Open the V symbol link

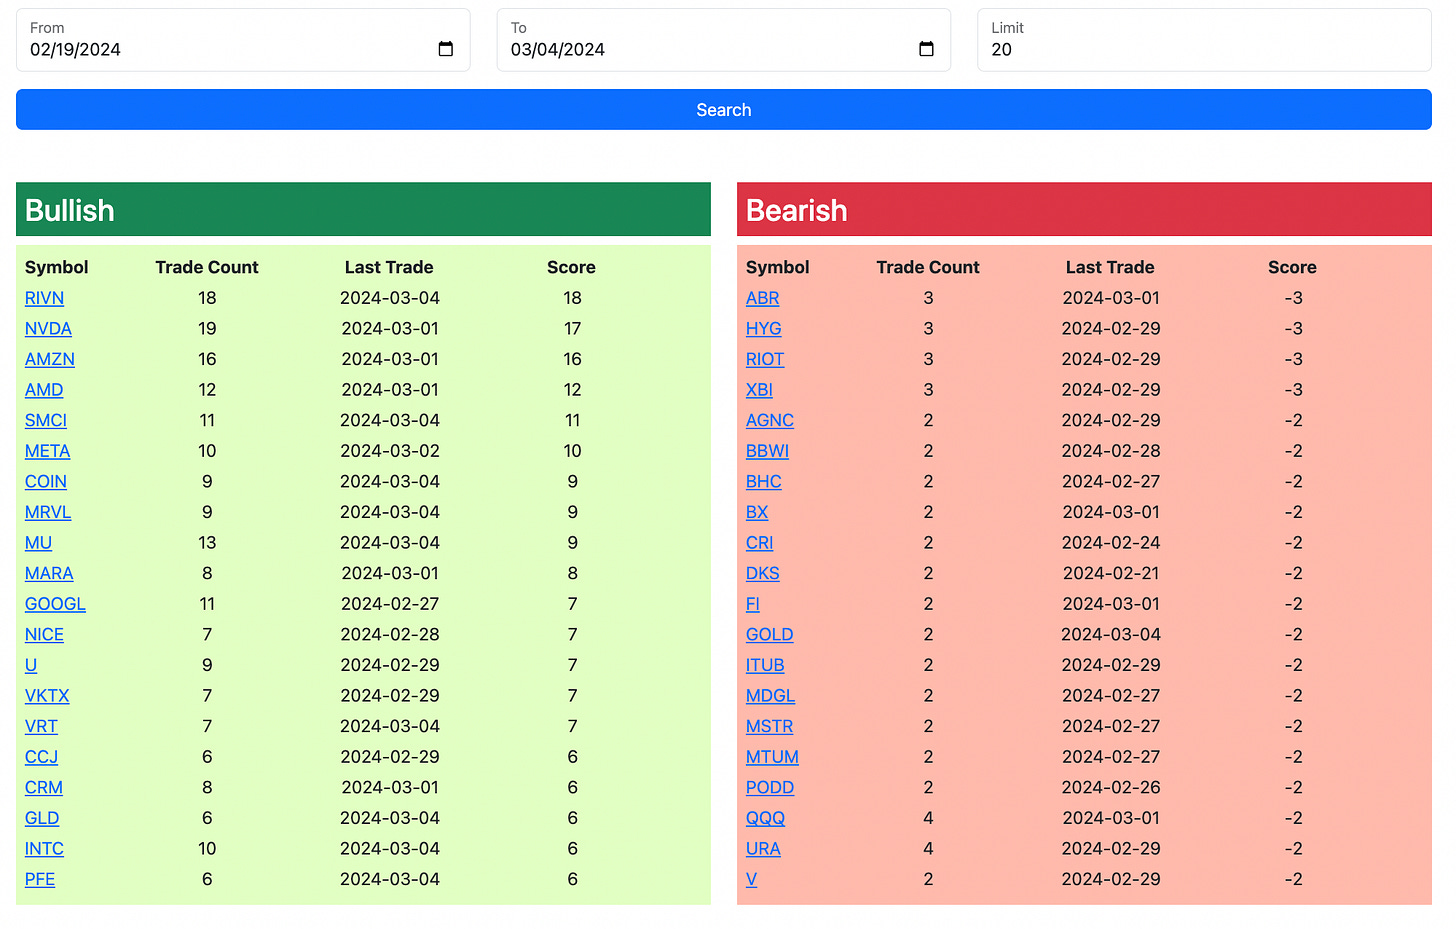point(751,880)
